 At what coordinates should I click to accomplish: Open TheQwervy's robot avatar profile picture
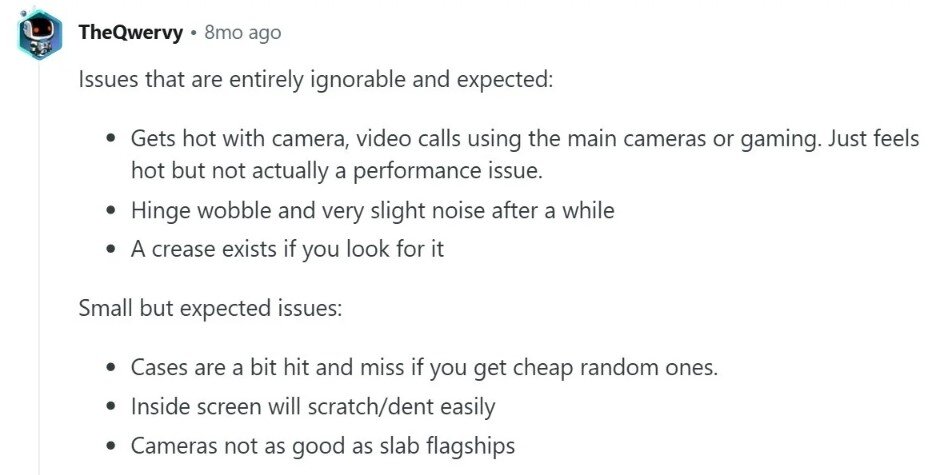click(x=39, y=34)
